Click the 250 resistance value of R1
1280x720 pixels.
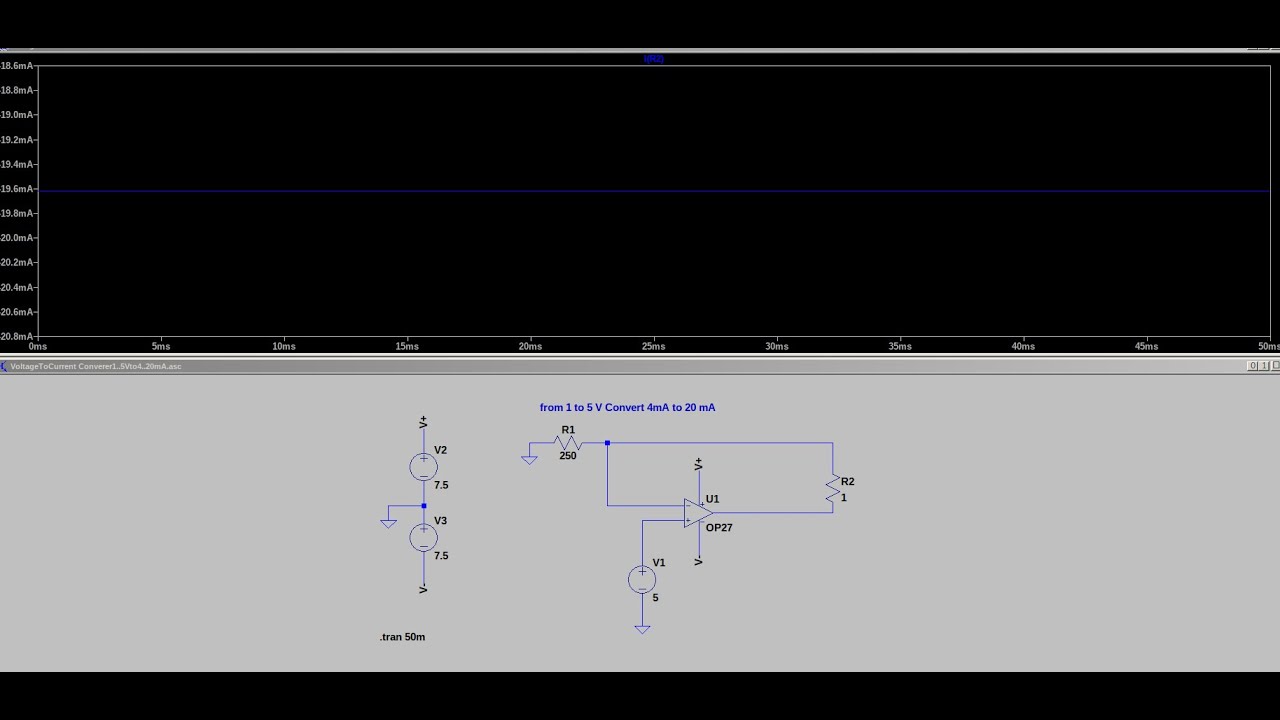[568, 456]
